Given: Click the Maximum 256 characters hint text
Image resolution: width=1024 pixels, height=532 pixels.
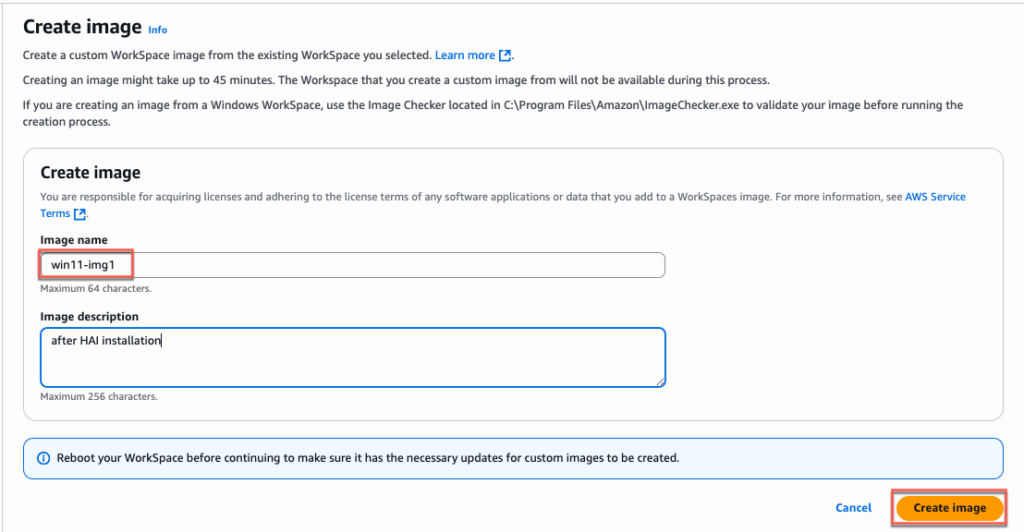Looking at the screenshot, I should tap(98, 397).
